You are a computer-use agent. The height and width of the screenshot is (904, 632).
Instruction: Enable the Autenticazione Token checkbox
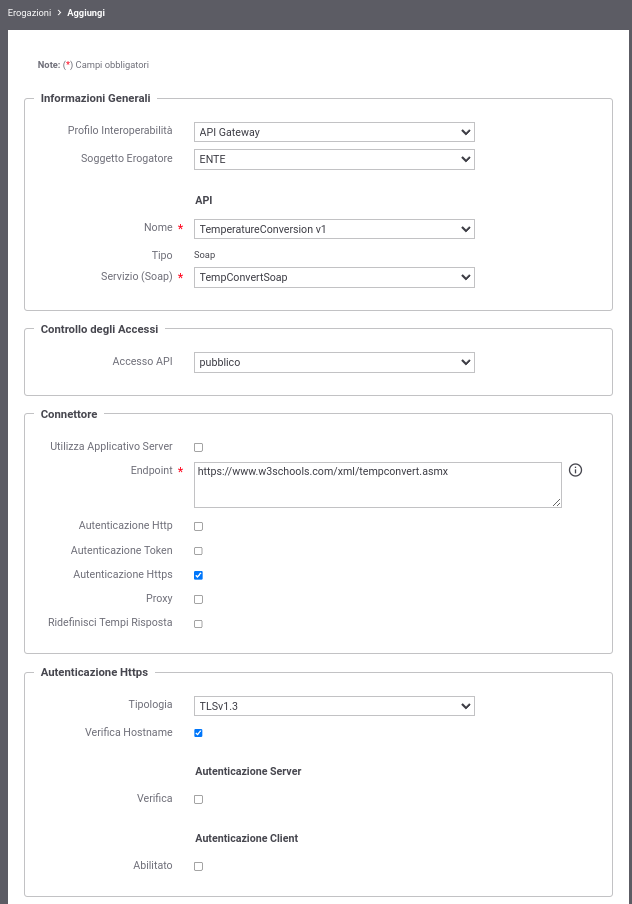198,551
